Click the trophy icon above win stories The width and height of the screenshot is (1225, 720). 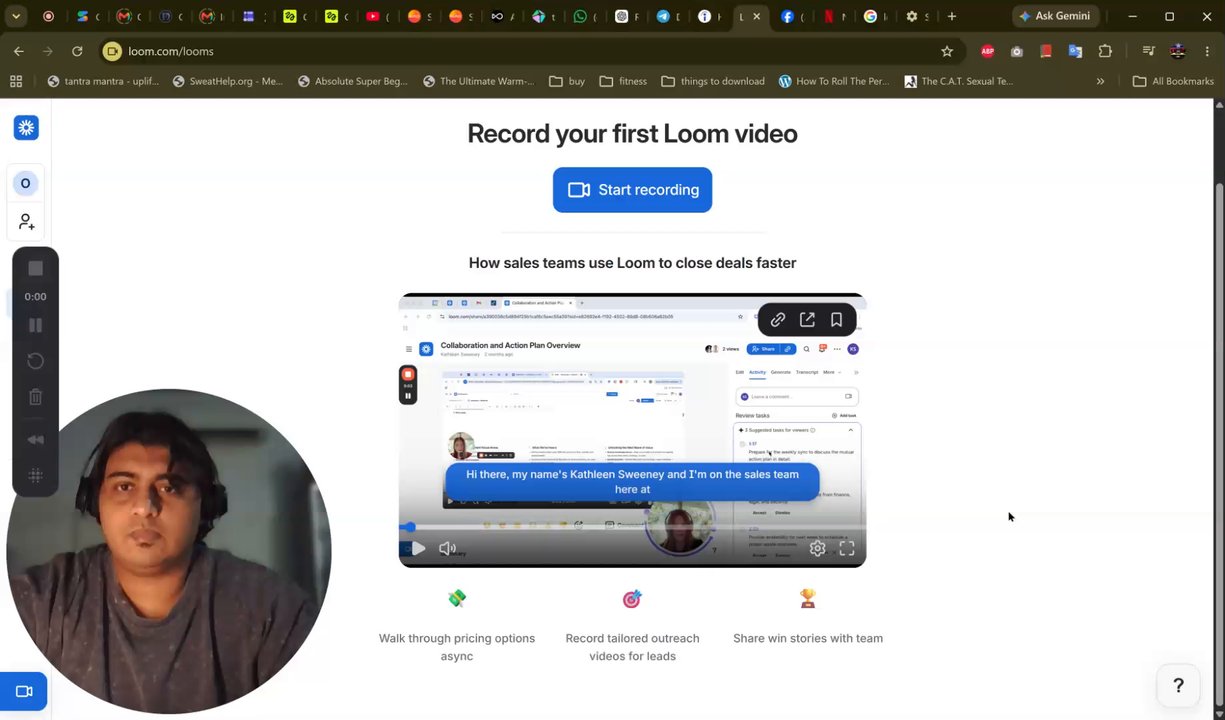pyautogui.click(x=808, y=598)
